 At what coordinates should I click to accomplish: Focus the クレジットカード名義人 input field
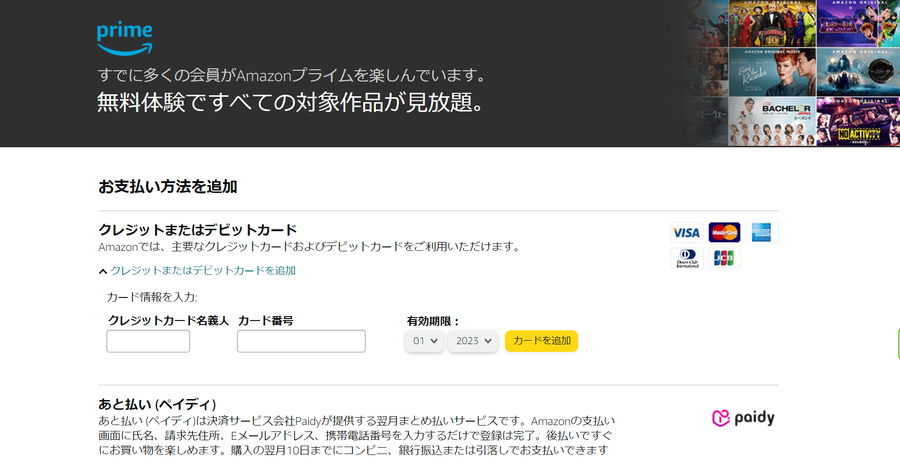coord(148,341)
